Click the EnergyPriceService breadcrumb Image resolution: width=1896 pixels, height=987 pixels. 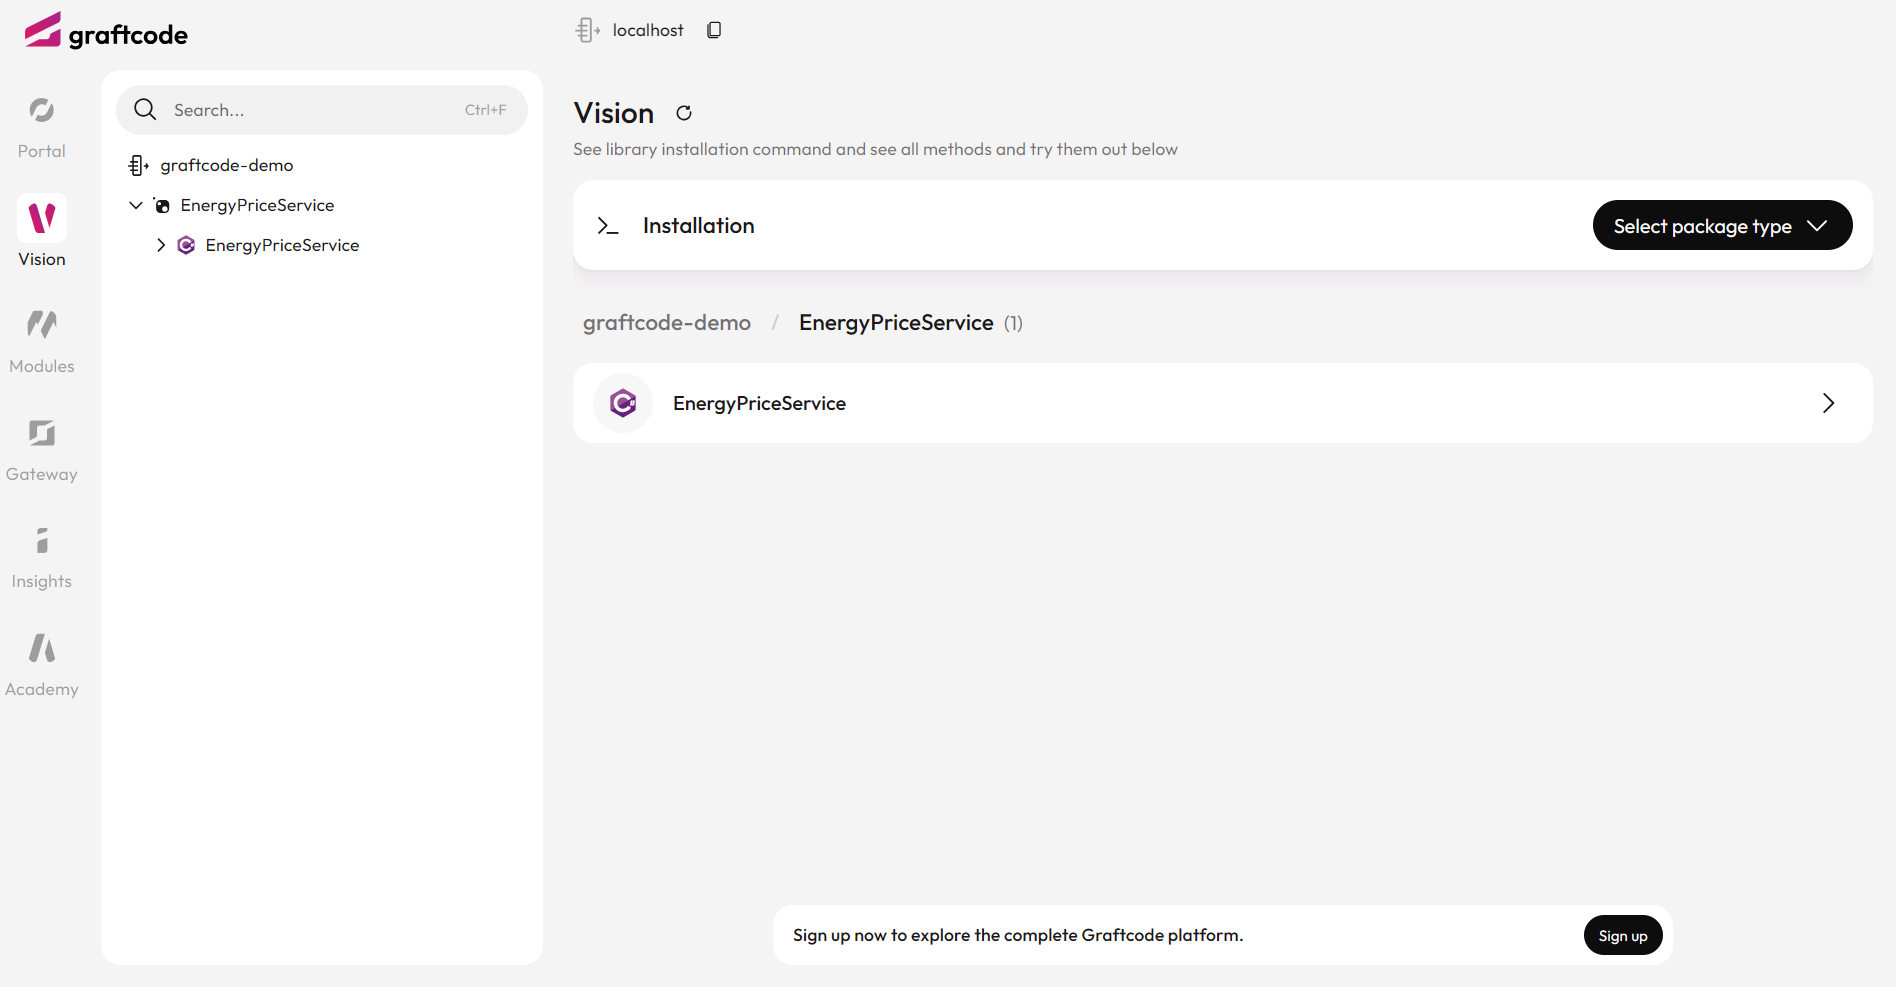tap(896, 323)
